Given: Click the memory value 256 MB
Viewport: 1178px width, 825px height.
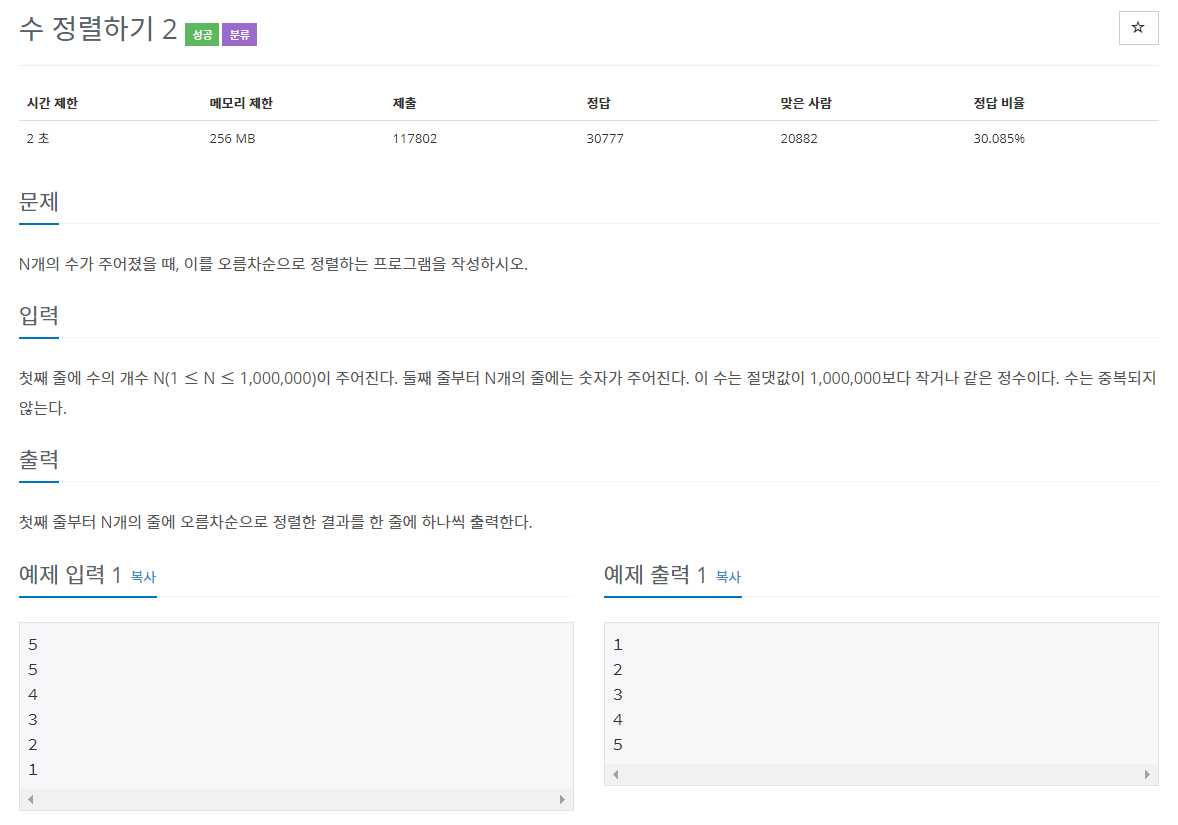Looking at the screenshot, I should pyautogui.click(x=232, y=138).
